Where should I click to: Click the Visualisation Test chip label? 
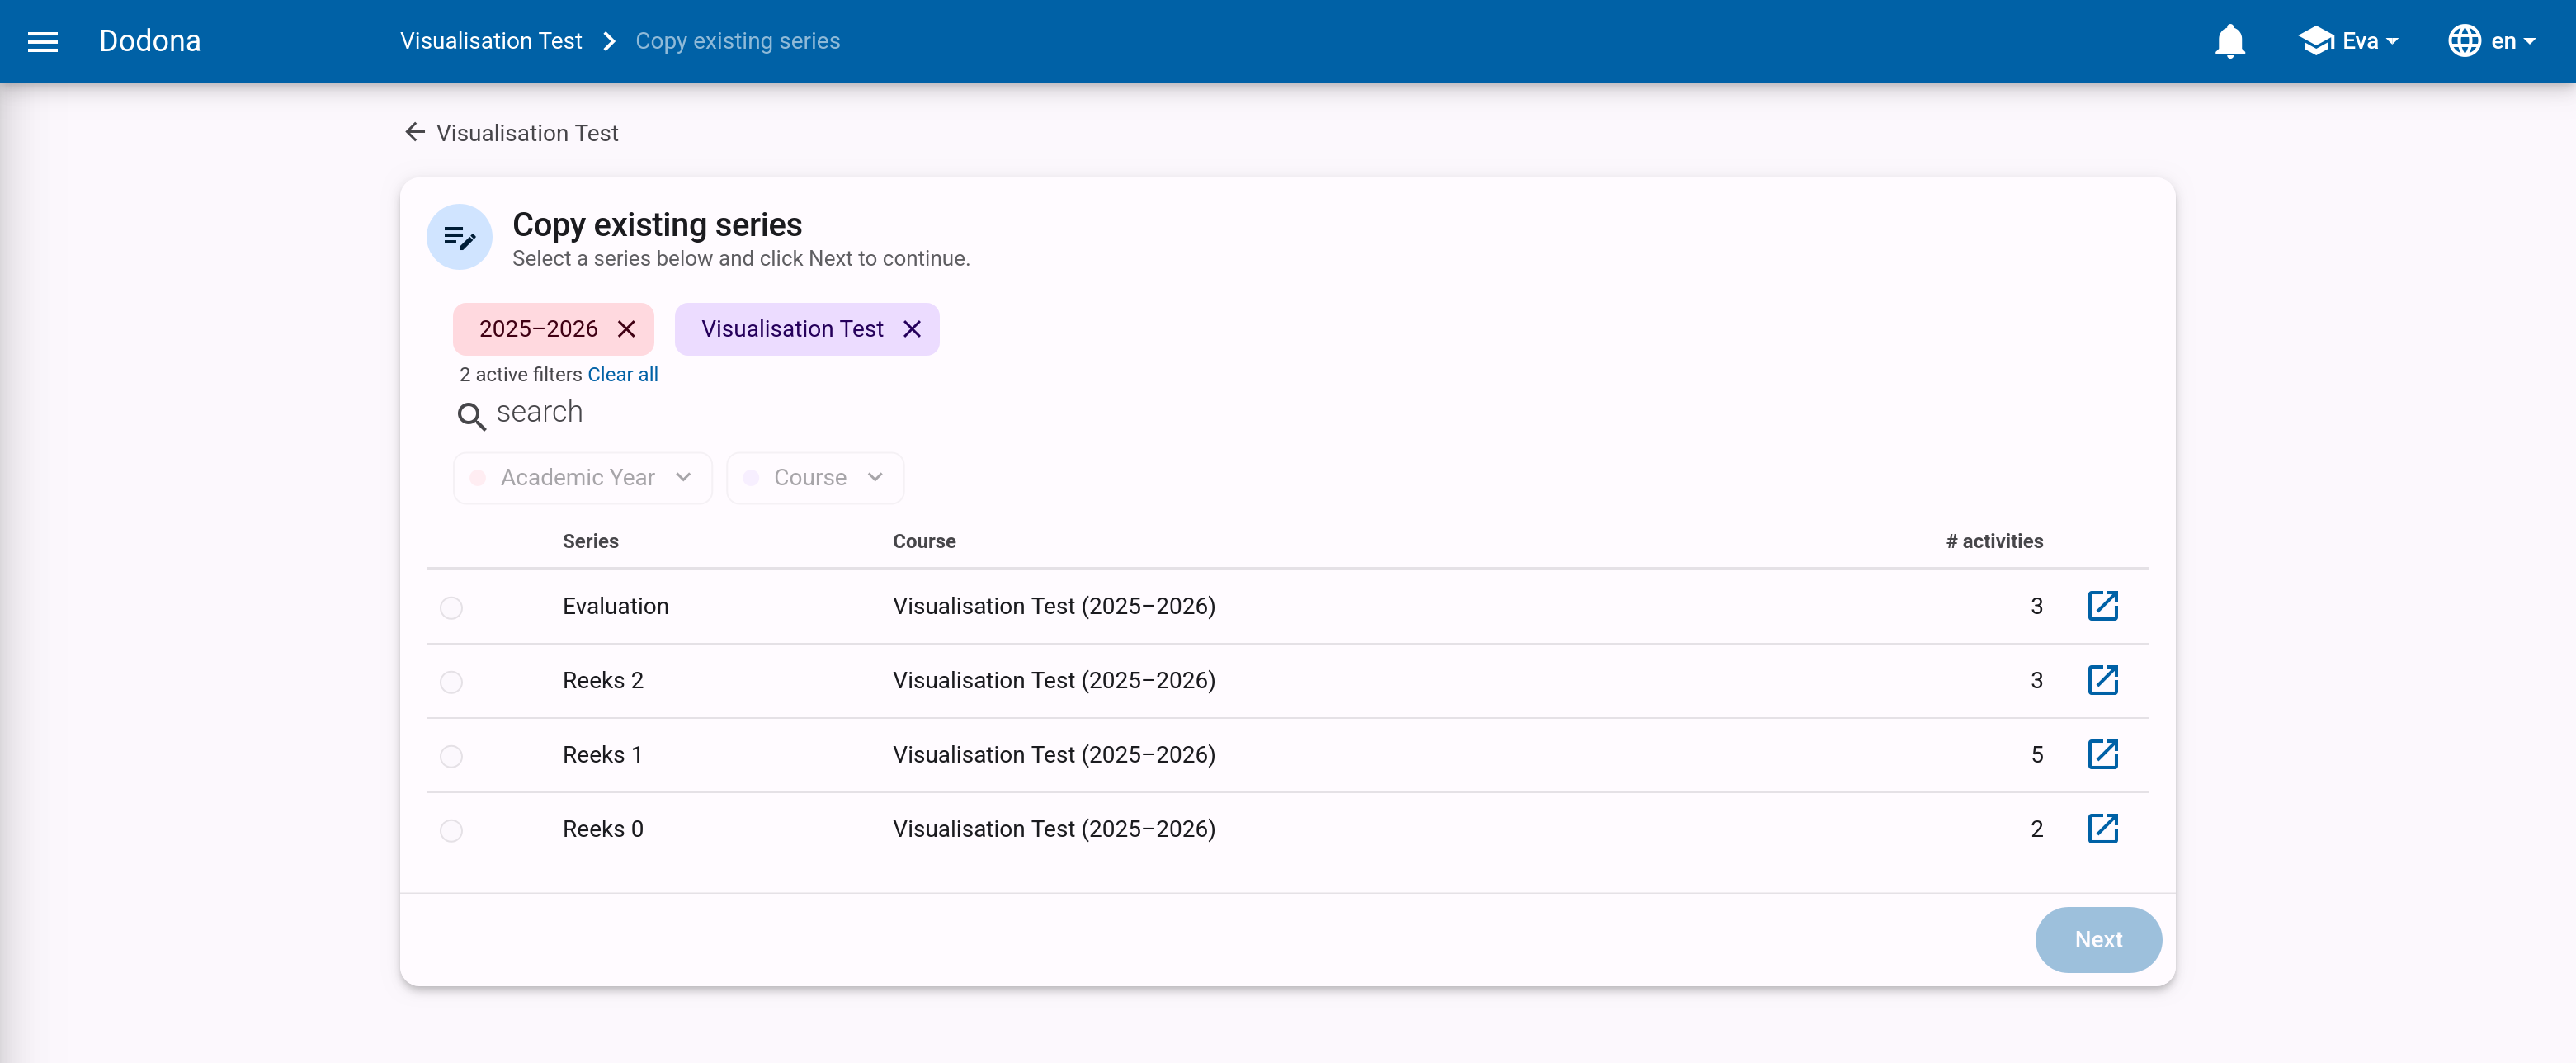792,329
